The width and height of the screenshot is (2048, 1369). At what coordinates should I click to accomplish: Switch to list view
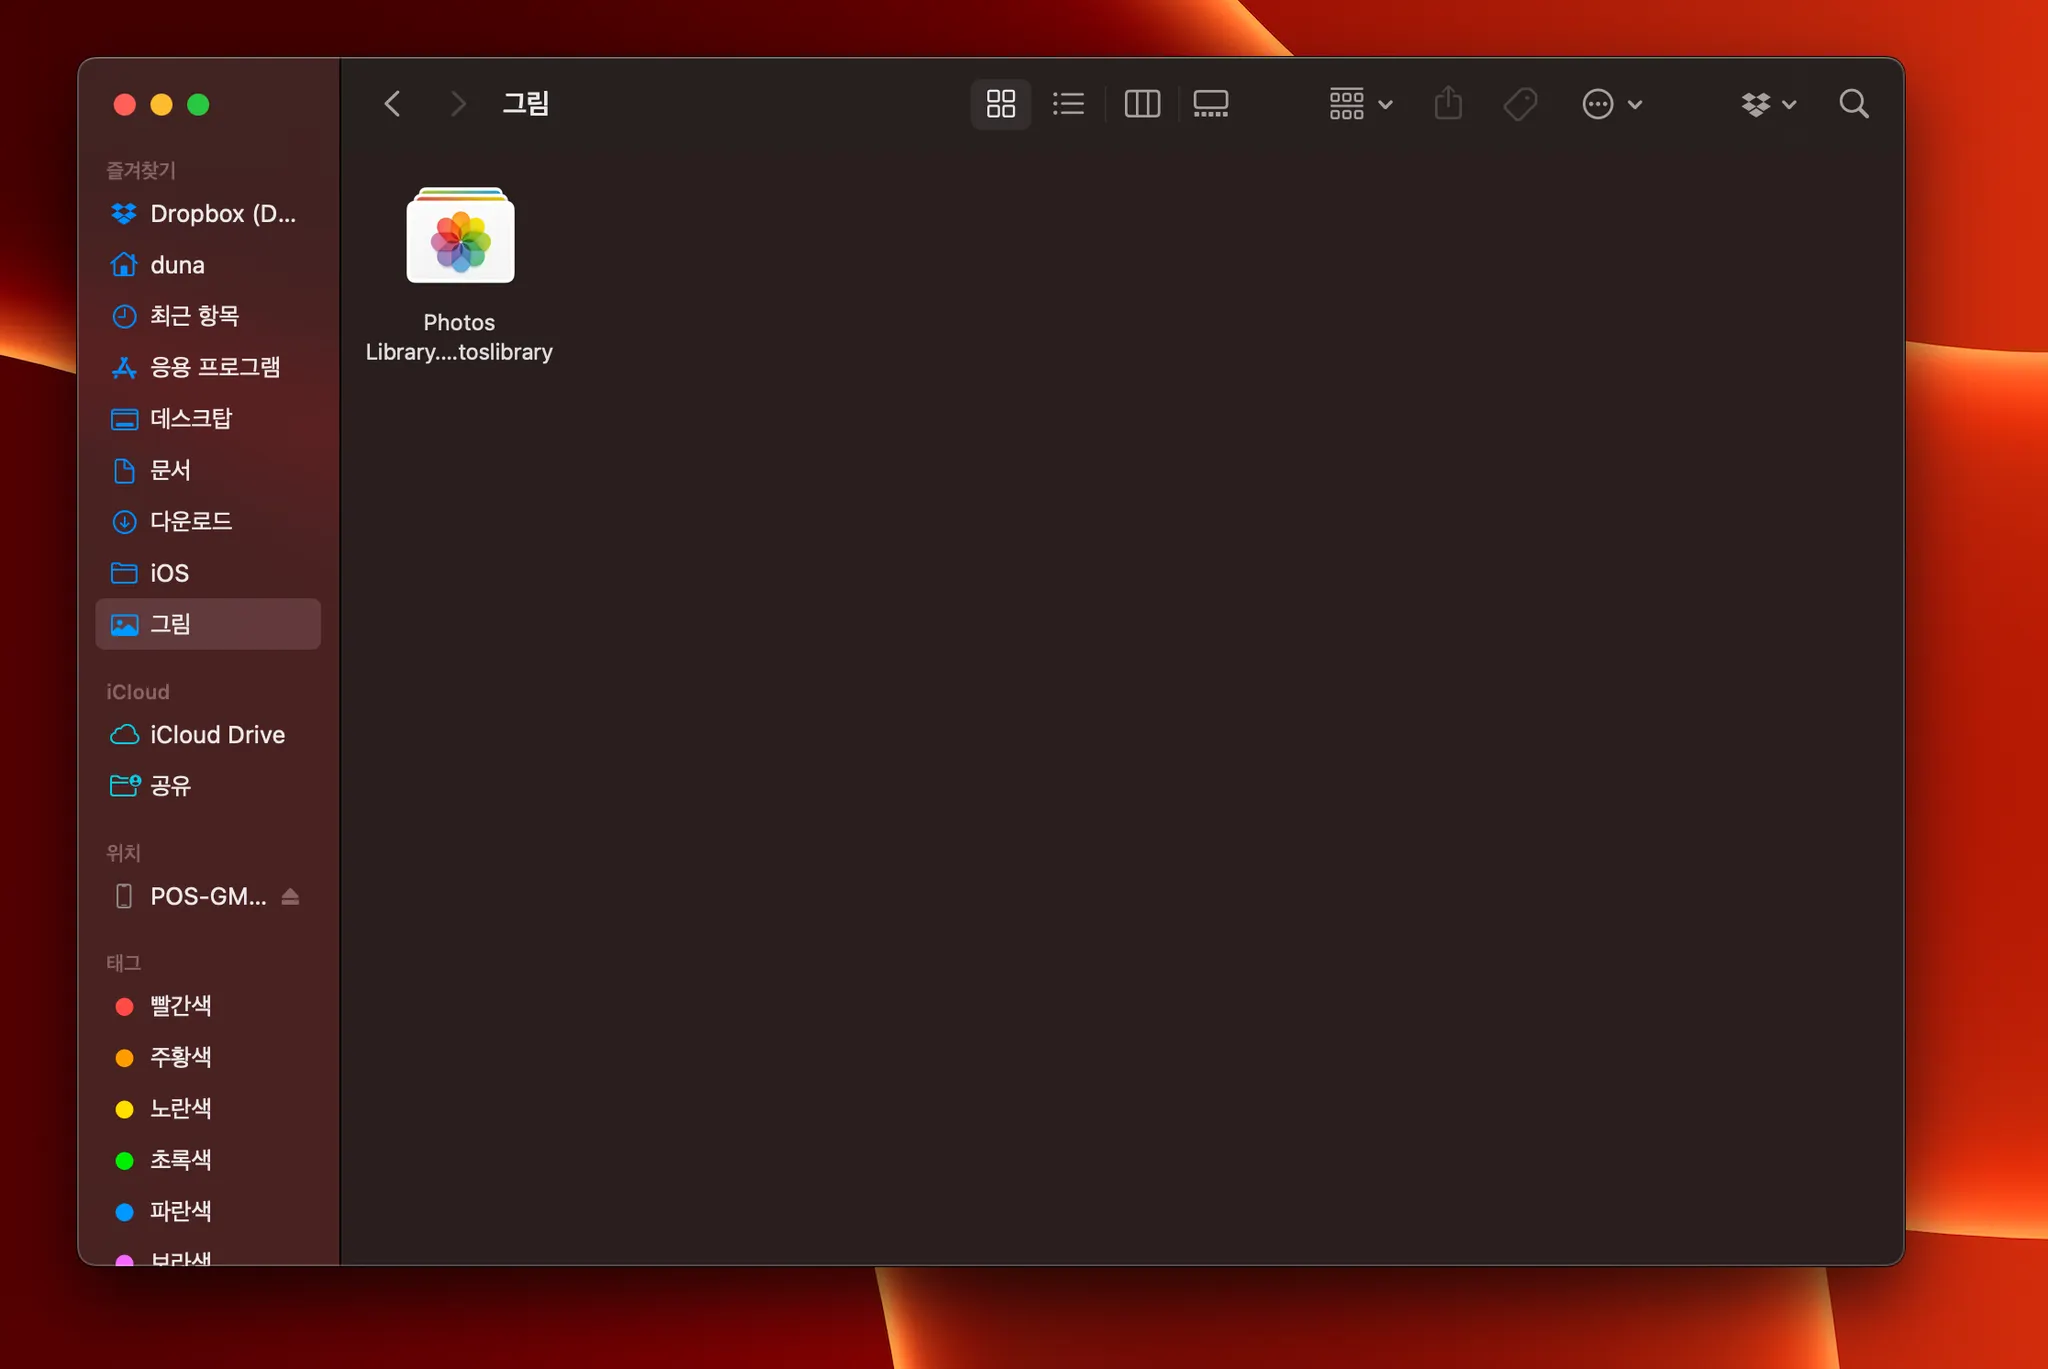coord(1068,104)
